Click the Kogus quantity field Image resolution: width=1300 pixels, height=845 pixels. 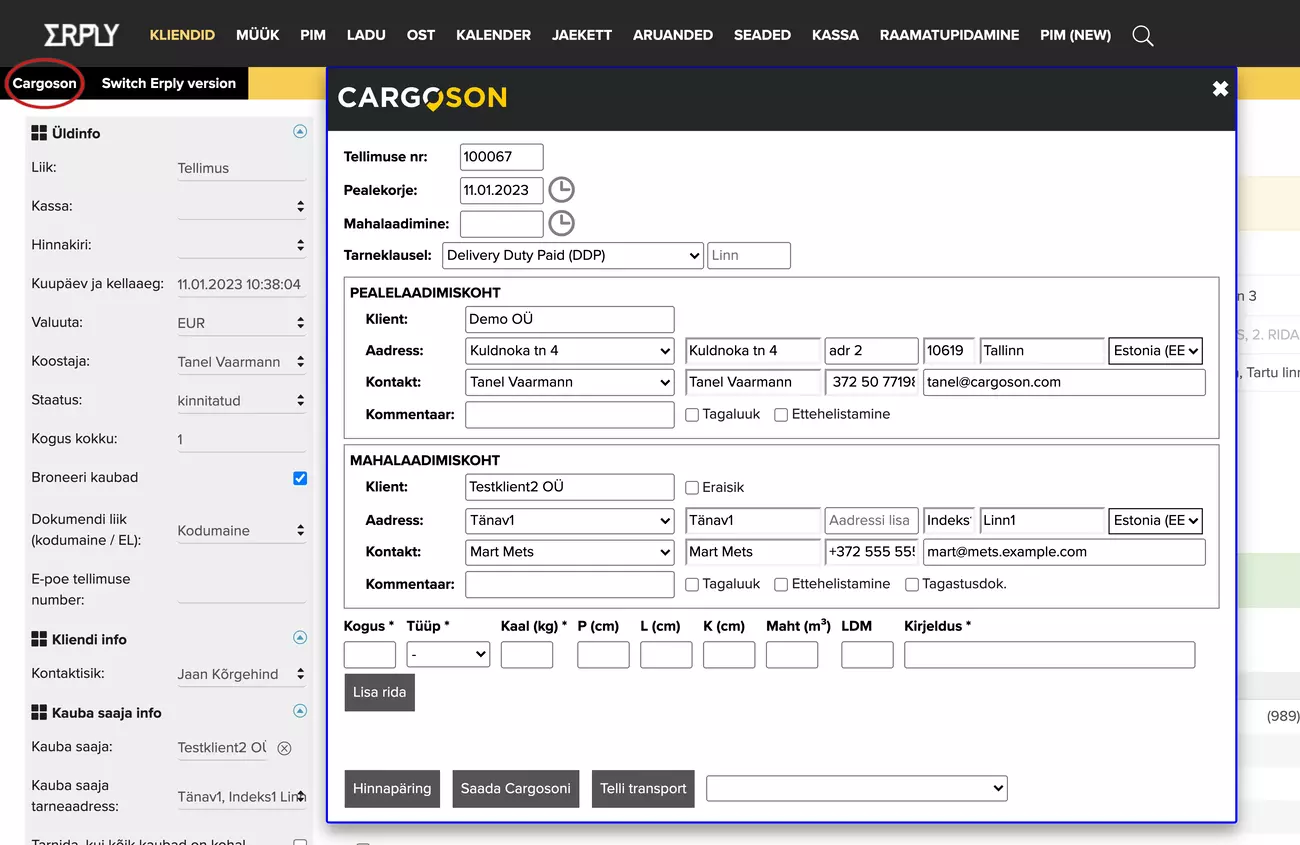pyautogui.click(x=370, y=655)
